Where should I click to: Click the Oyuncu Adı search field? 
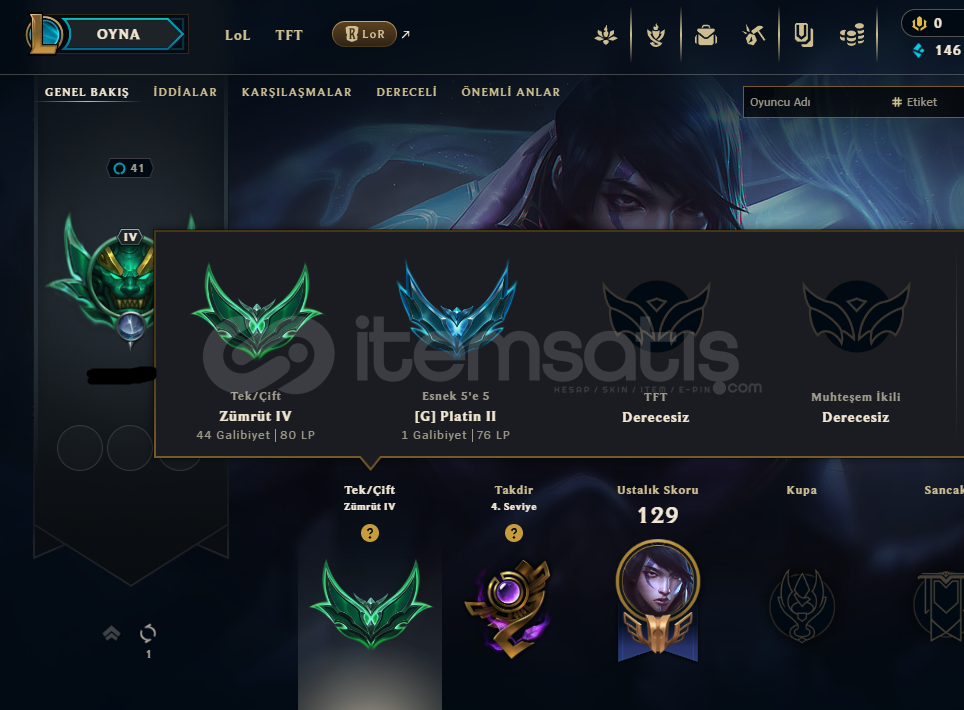812,102
